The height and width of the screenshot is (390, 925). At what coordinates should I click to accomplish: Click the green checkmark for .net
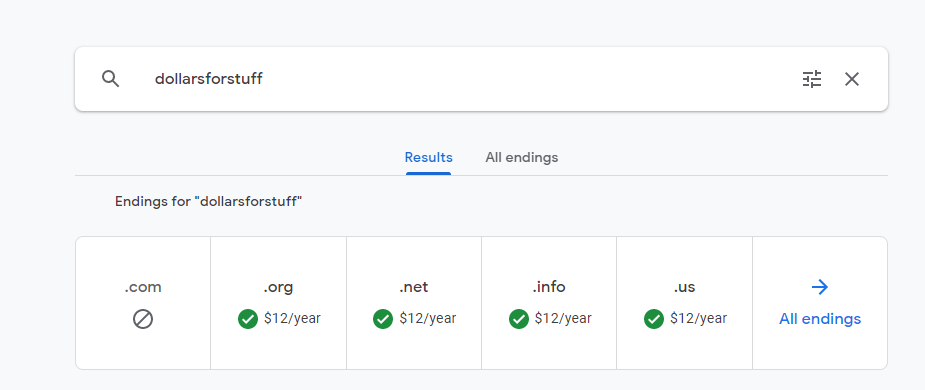point(383,319)
